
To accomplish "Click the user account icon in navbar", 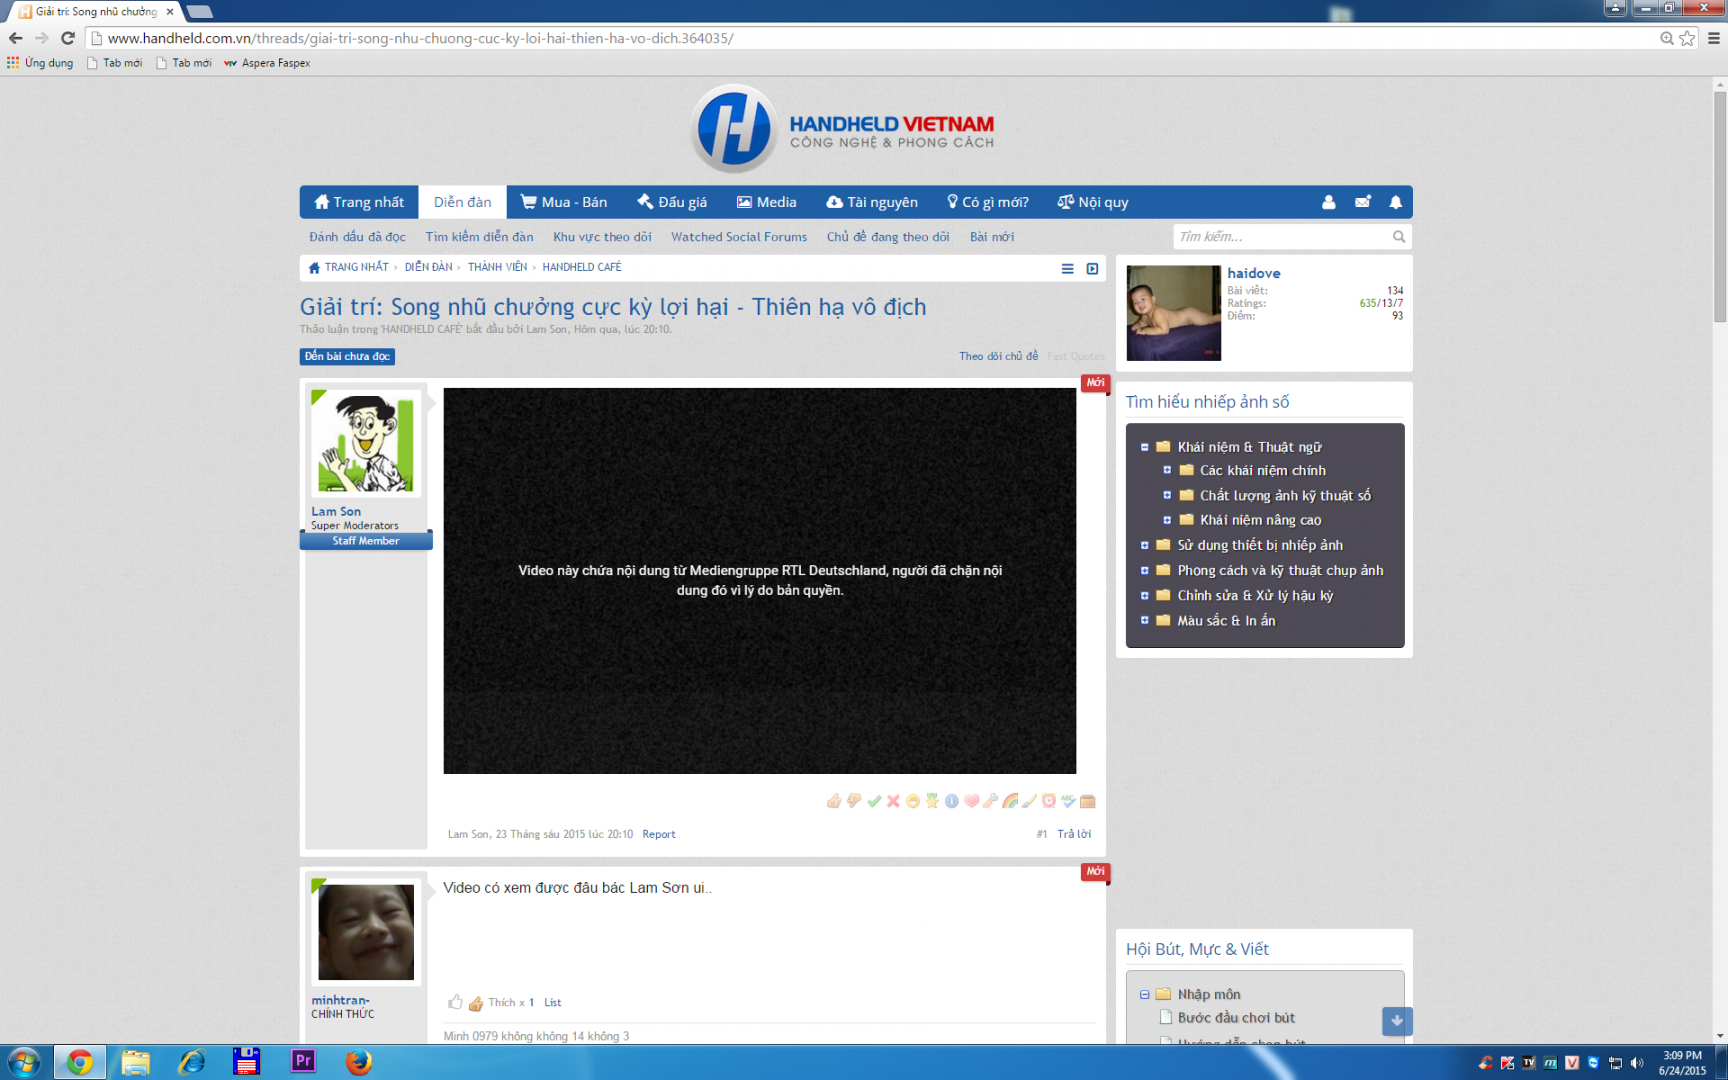I will (1328, 202).
